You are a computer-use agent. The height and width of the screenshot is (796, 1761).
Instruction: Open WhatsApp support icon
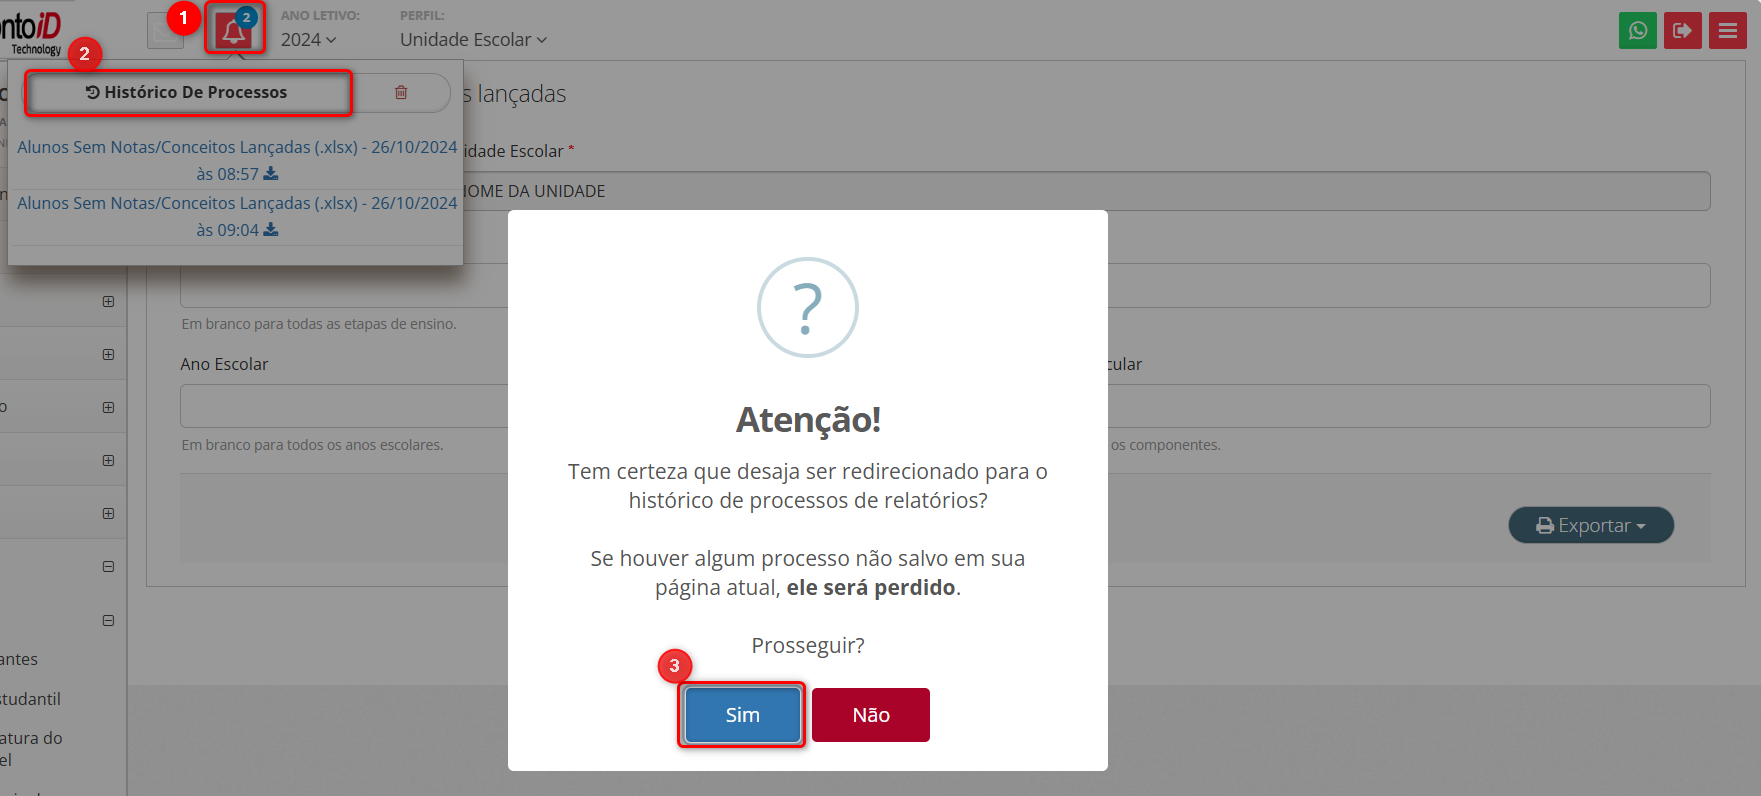tap(1637, 31)
